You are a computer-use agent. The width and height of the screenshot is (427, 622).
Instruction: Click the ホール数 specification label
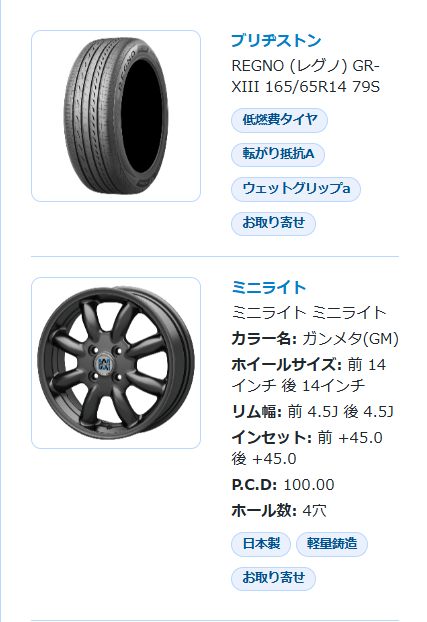coord(264,511)
